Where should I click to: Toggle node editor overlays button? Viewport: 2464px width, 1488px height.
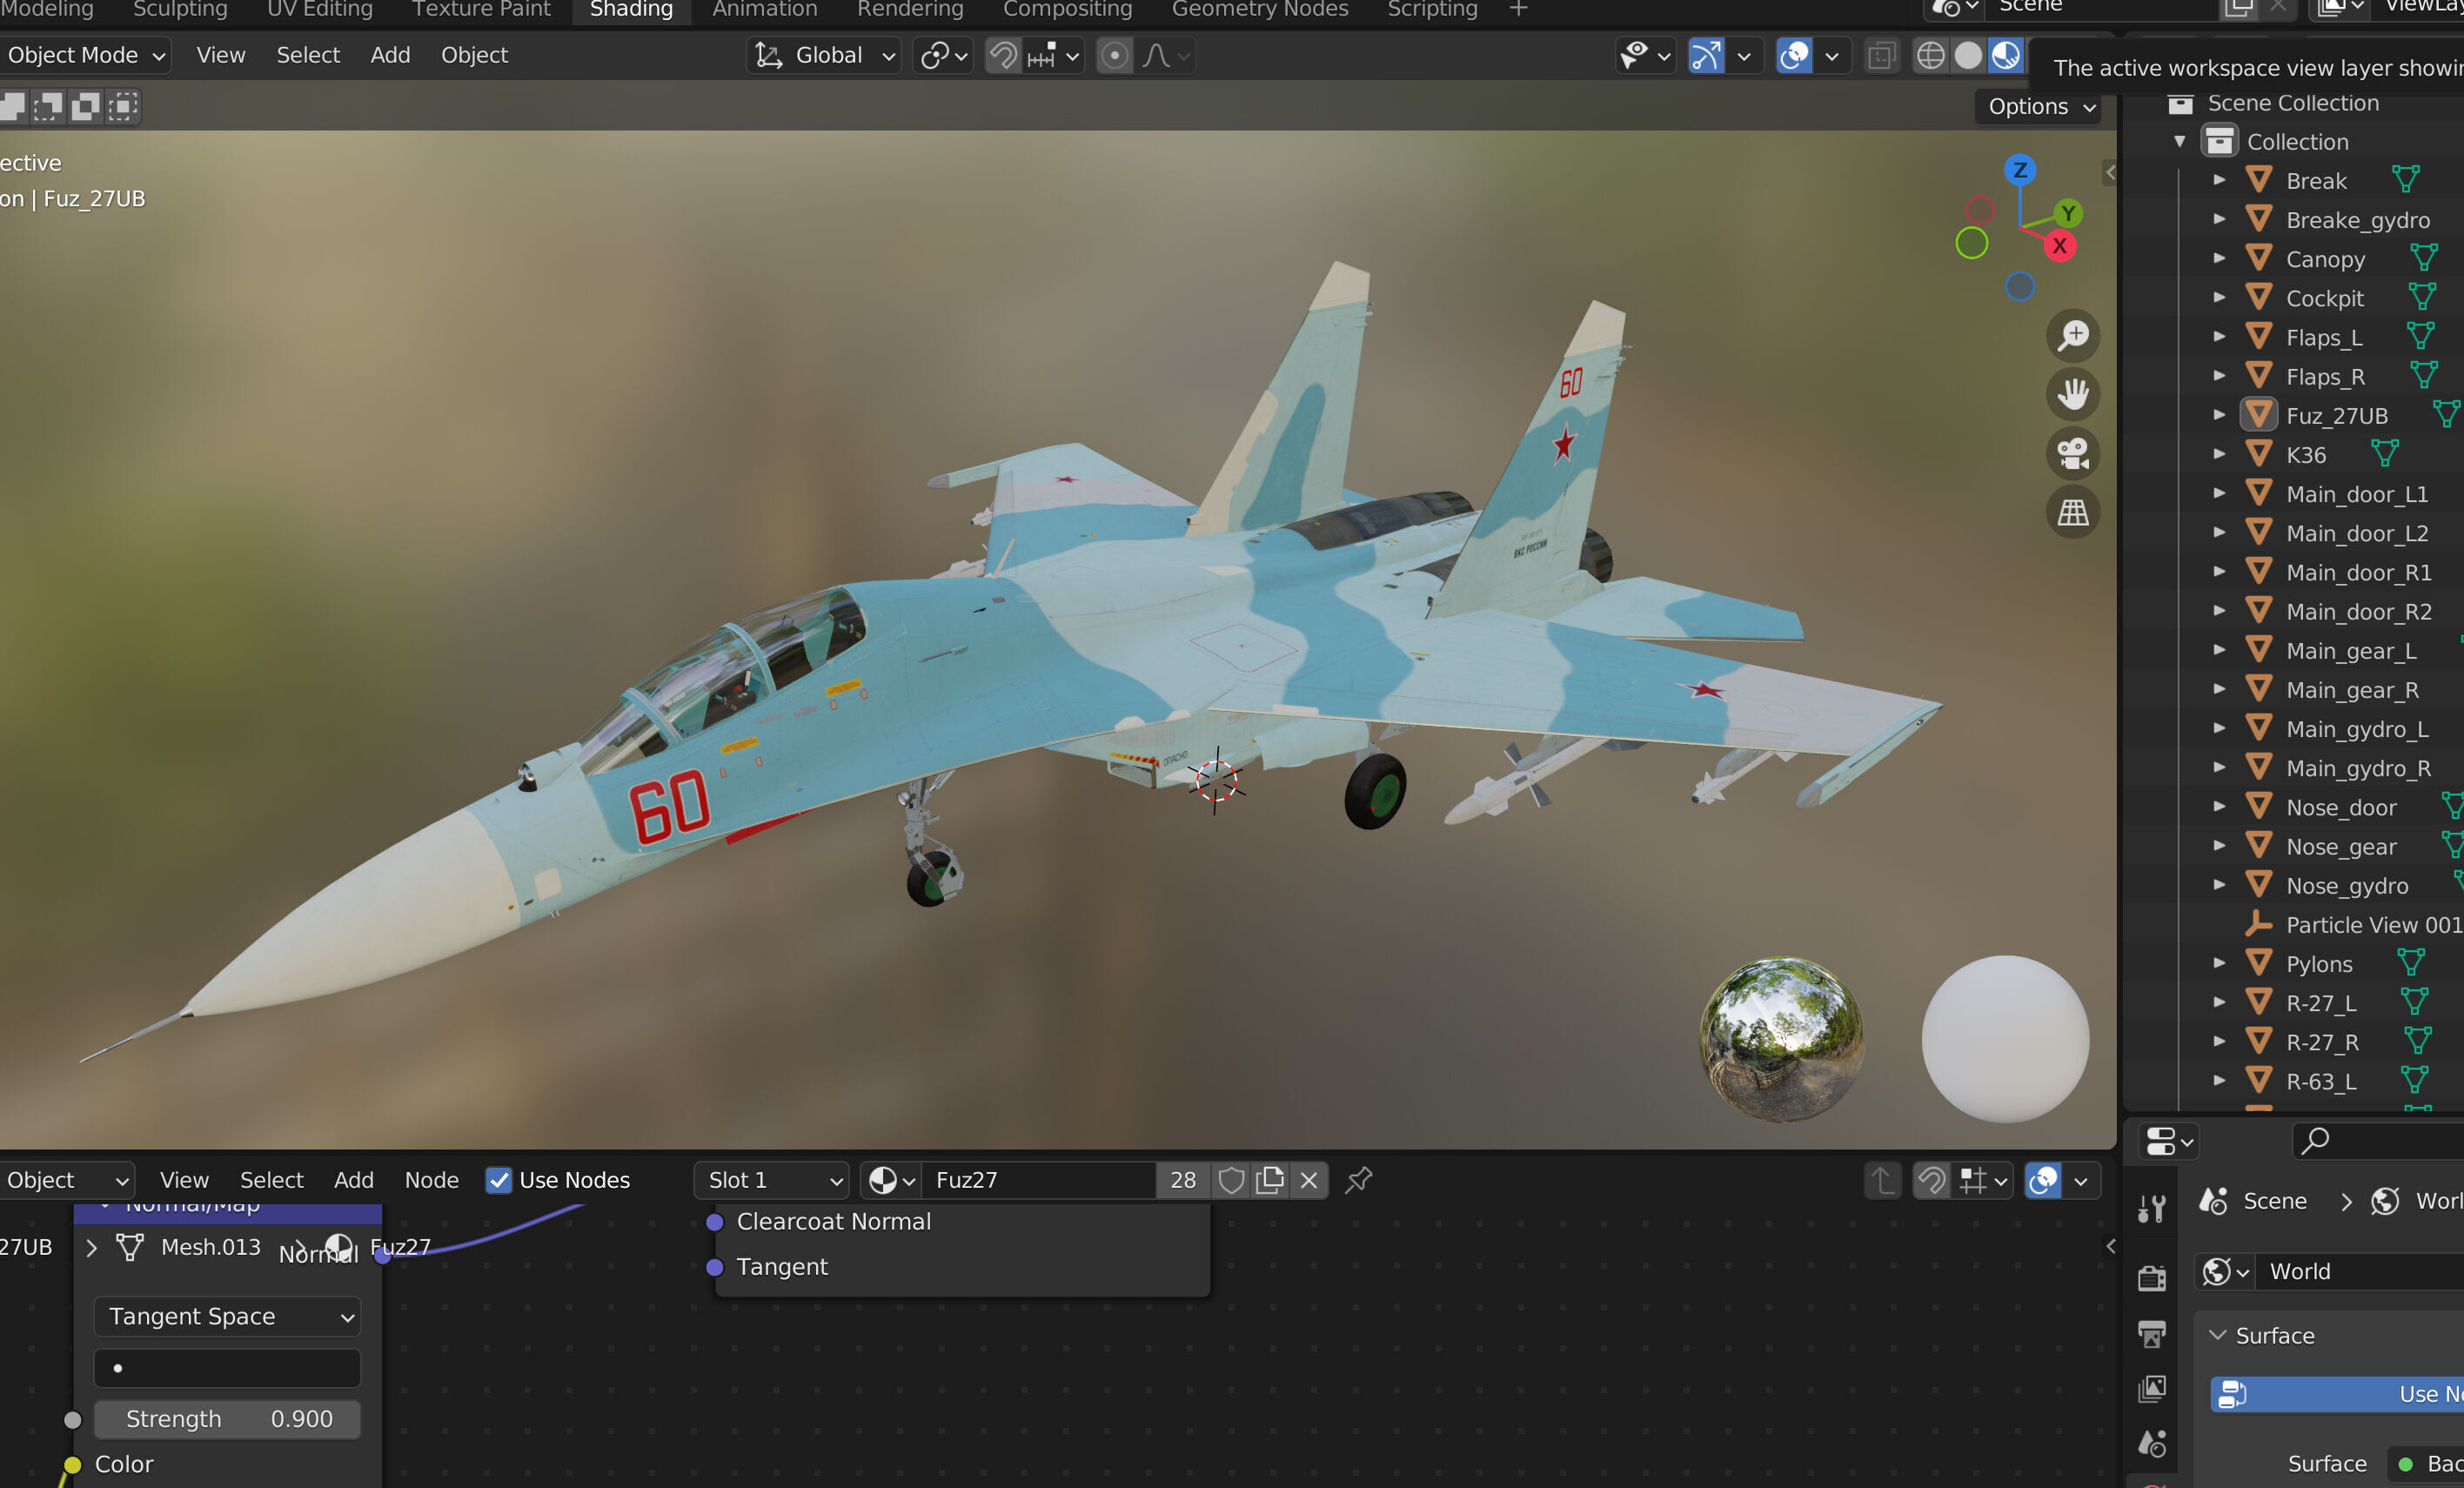[2043, 1180]
